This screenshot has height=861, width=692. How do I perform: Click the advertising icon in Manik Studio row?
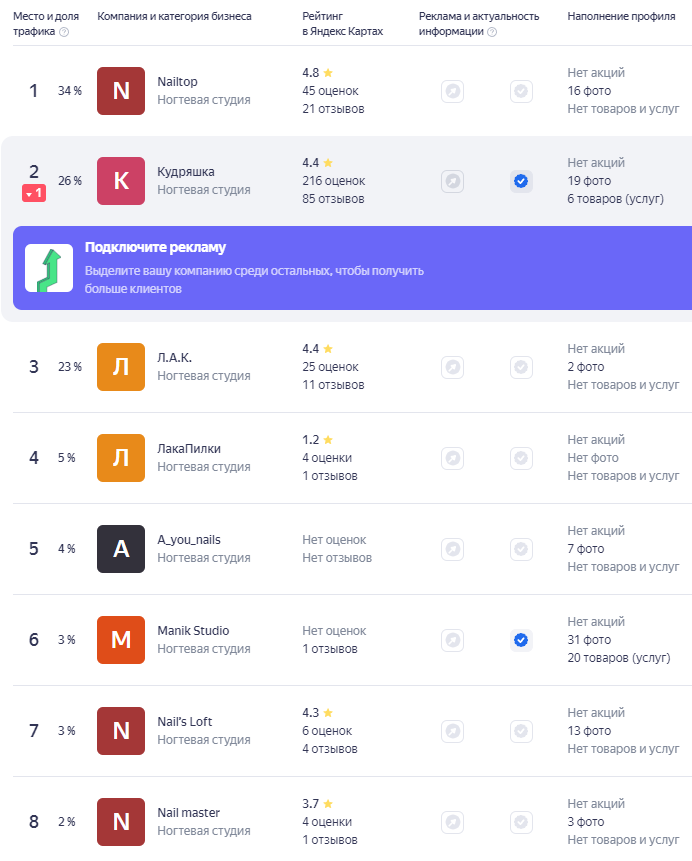click(x=453, y=640)
